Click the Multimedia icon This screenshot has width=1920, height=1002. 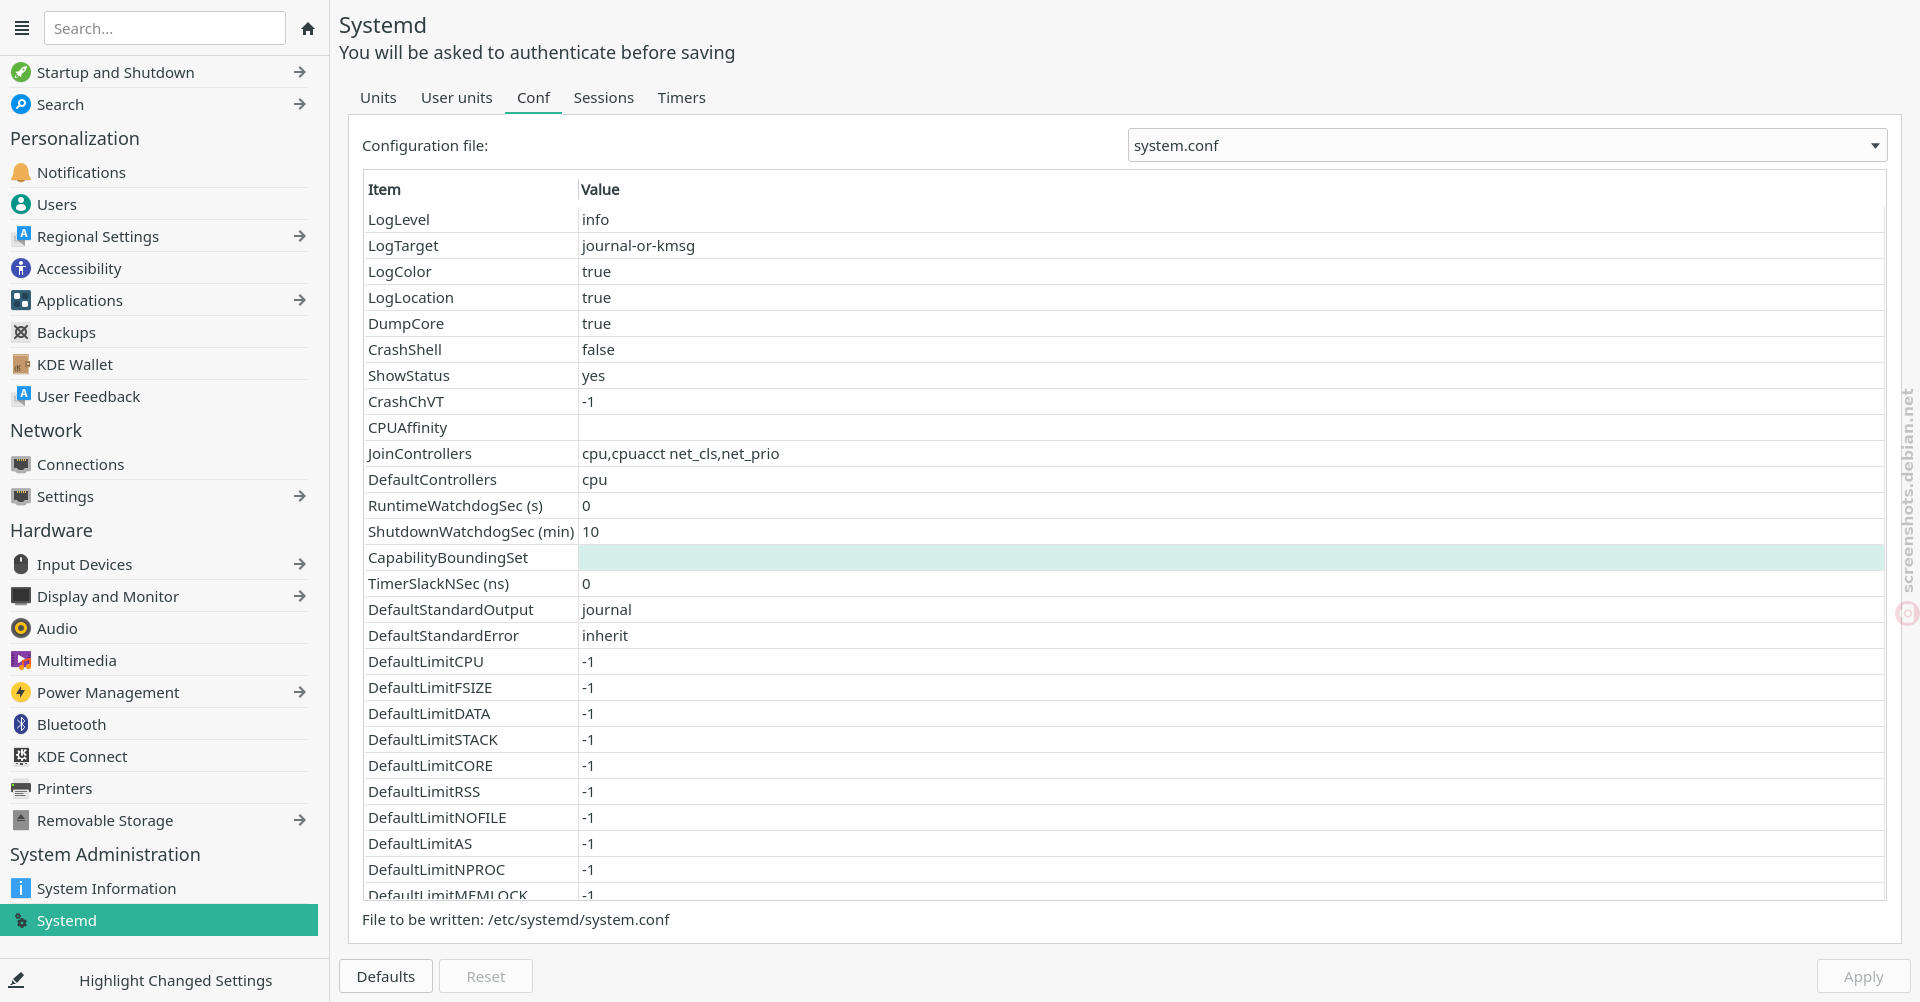coord(21,660)
